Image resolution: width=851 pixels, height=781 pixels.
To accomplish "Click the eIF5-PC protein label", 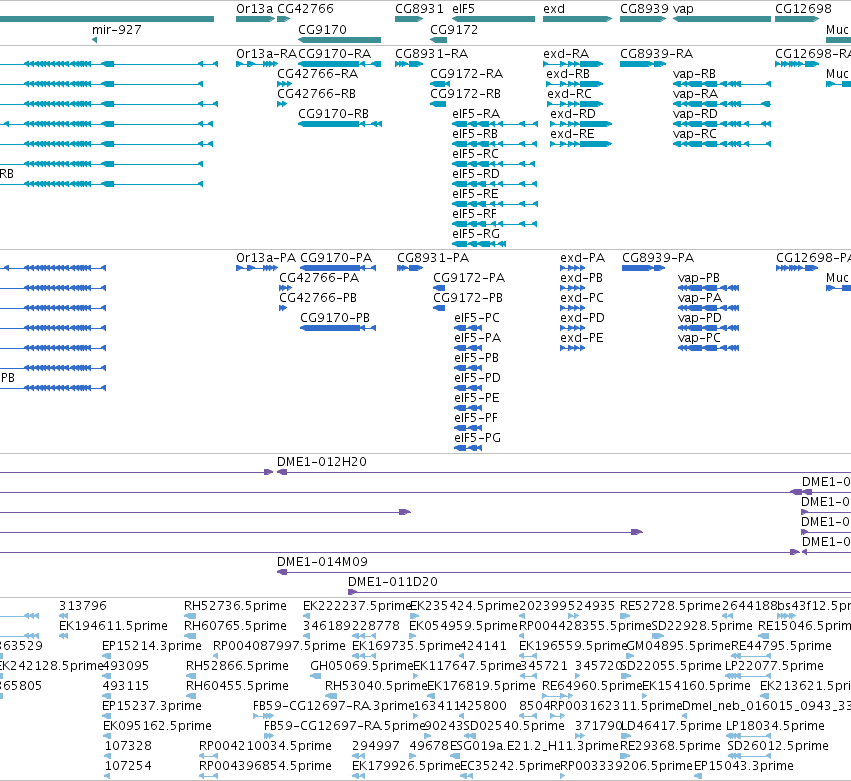I will click(477, 318).
